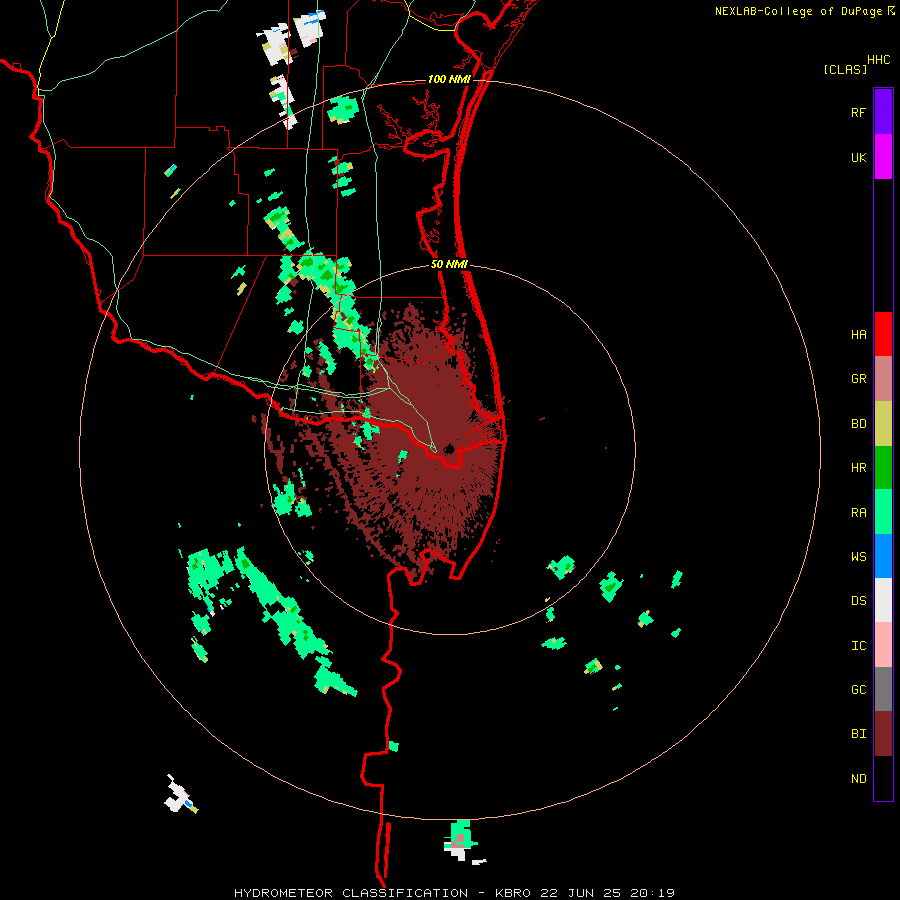The width and height of the screenshot is (900, 900).
Task: Click the BI brown legend swatch
Action: click(883, 734)
